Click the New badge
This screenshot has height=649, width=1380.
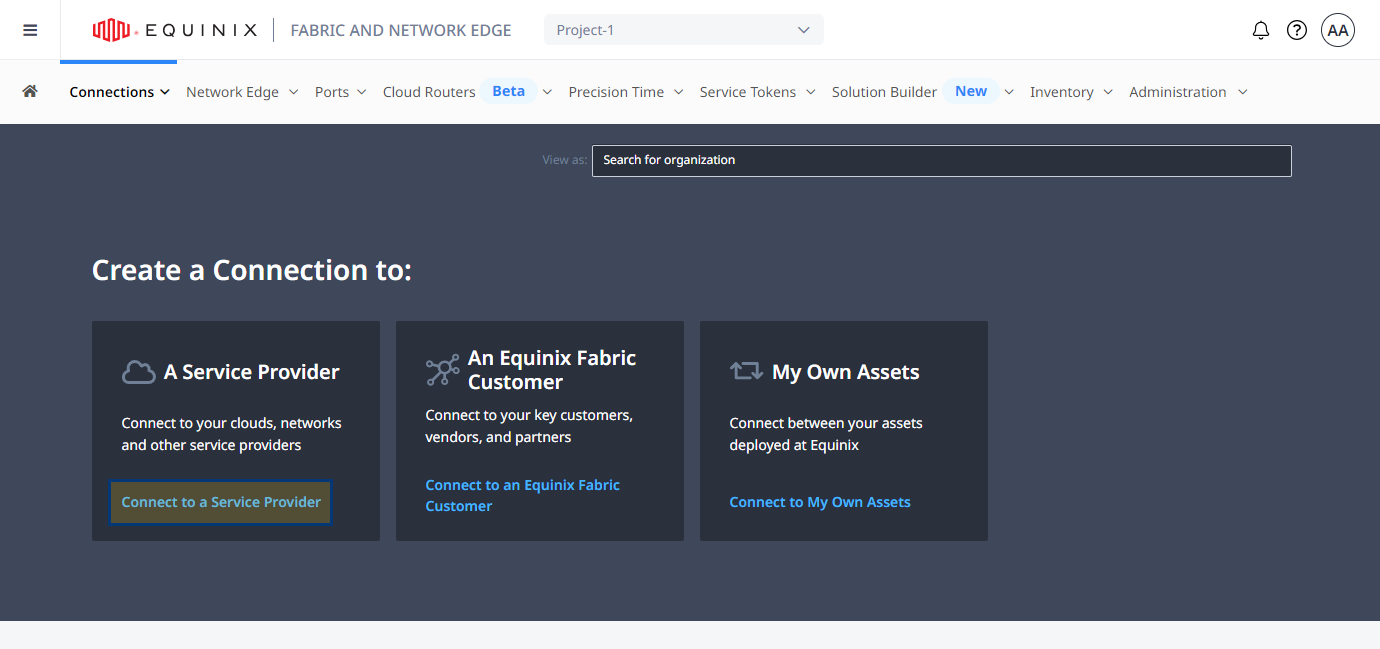tap(971, 91)
